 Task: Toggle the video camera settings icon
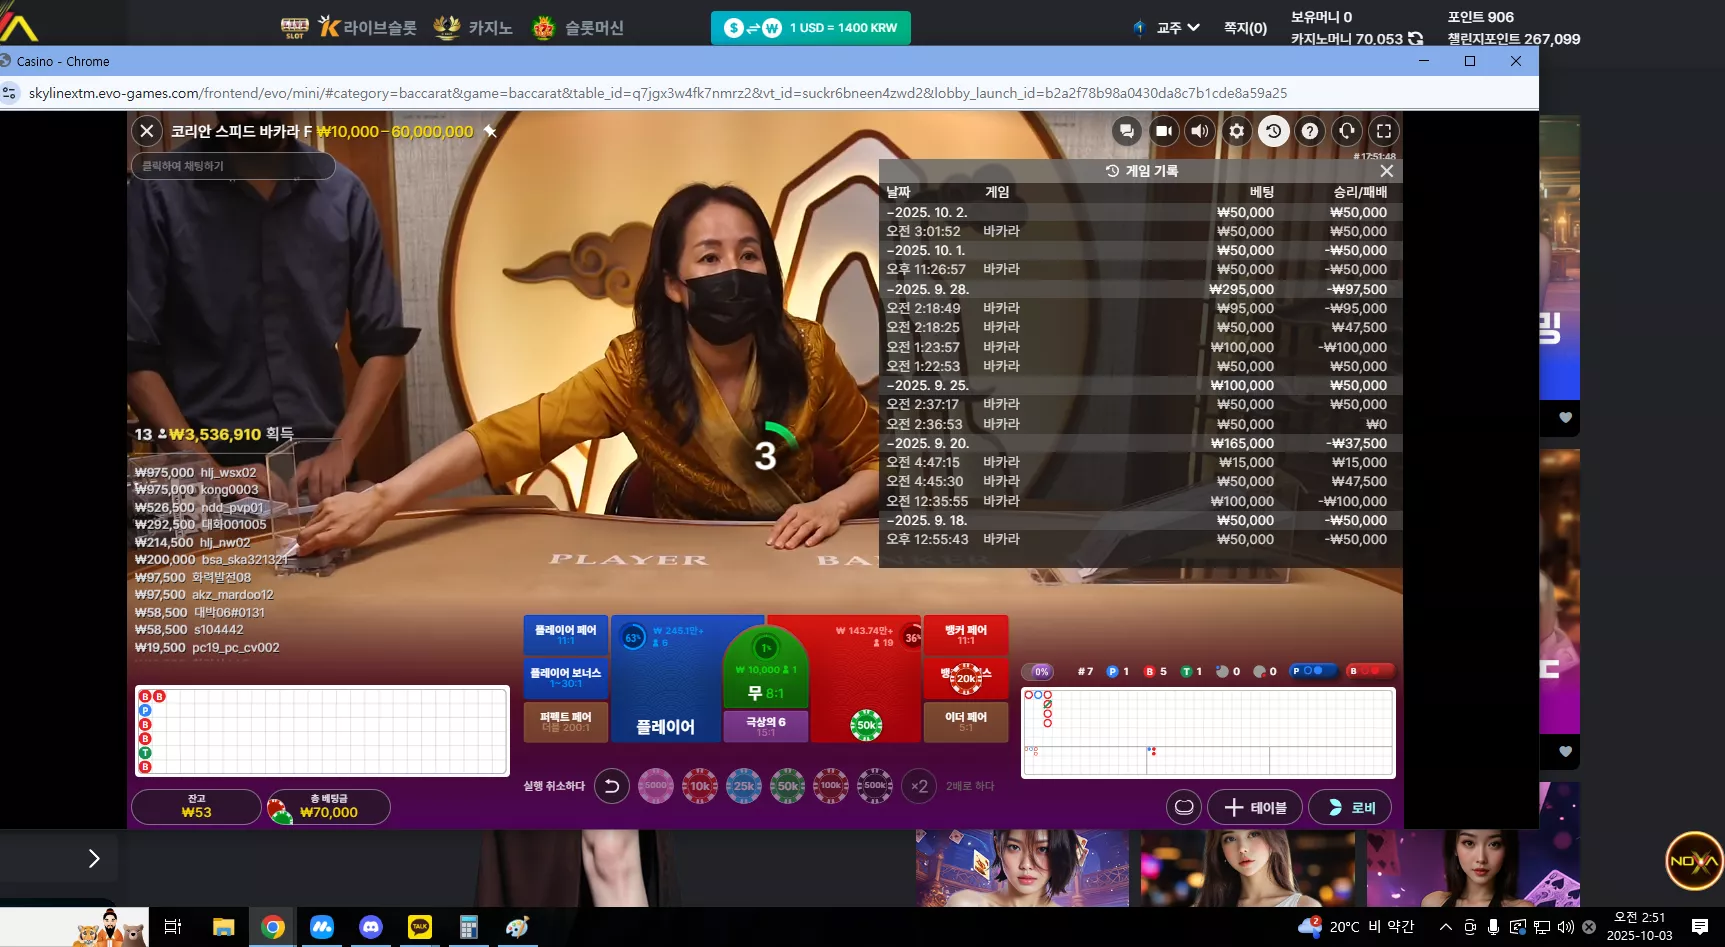1164,131
